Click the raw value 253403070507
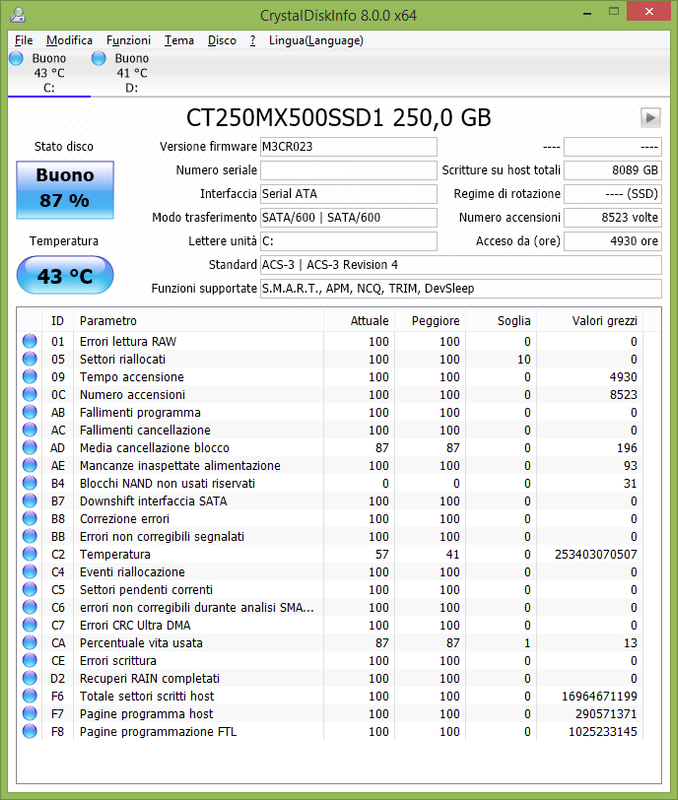 click(x=596, y=554)
